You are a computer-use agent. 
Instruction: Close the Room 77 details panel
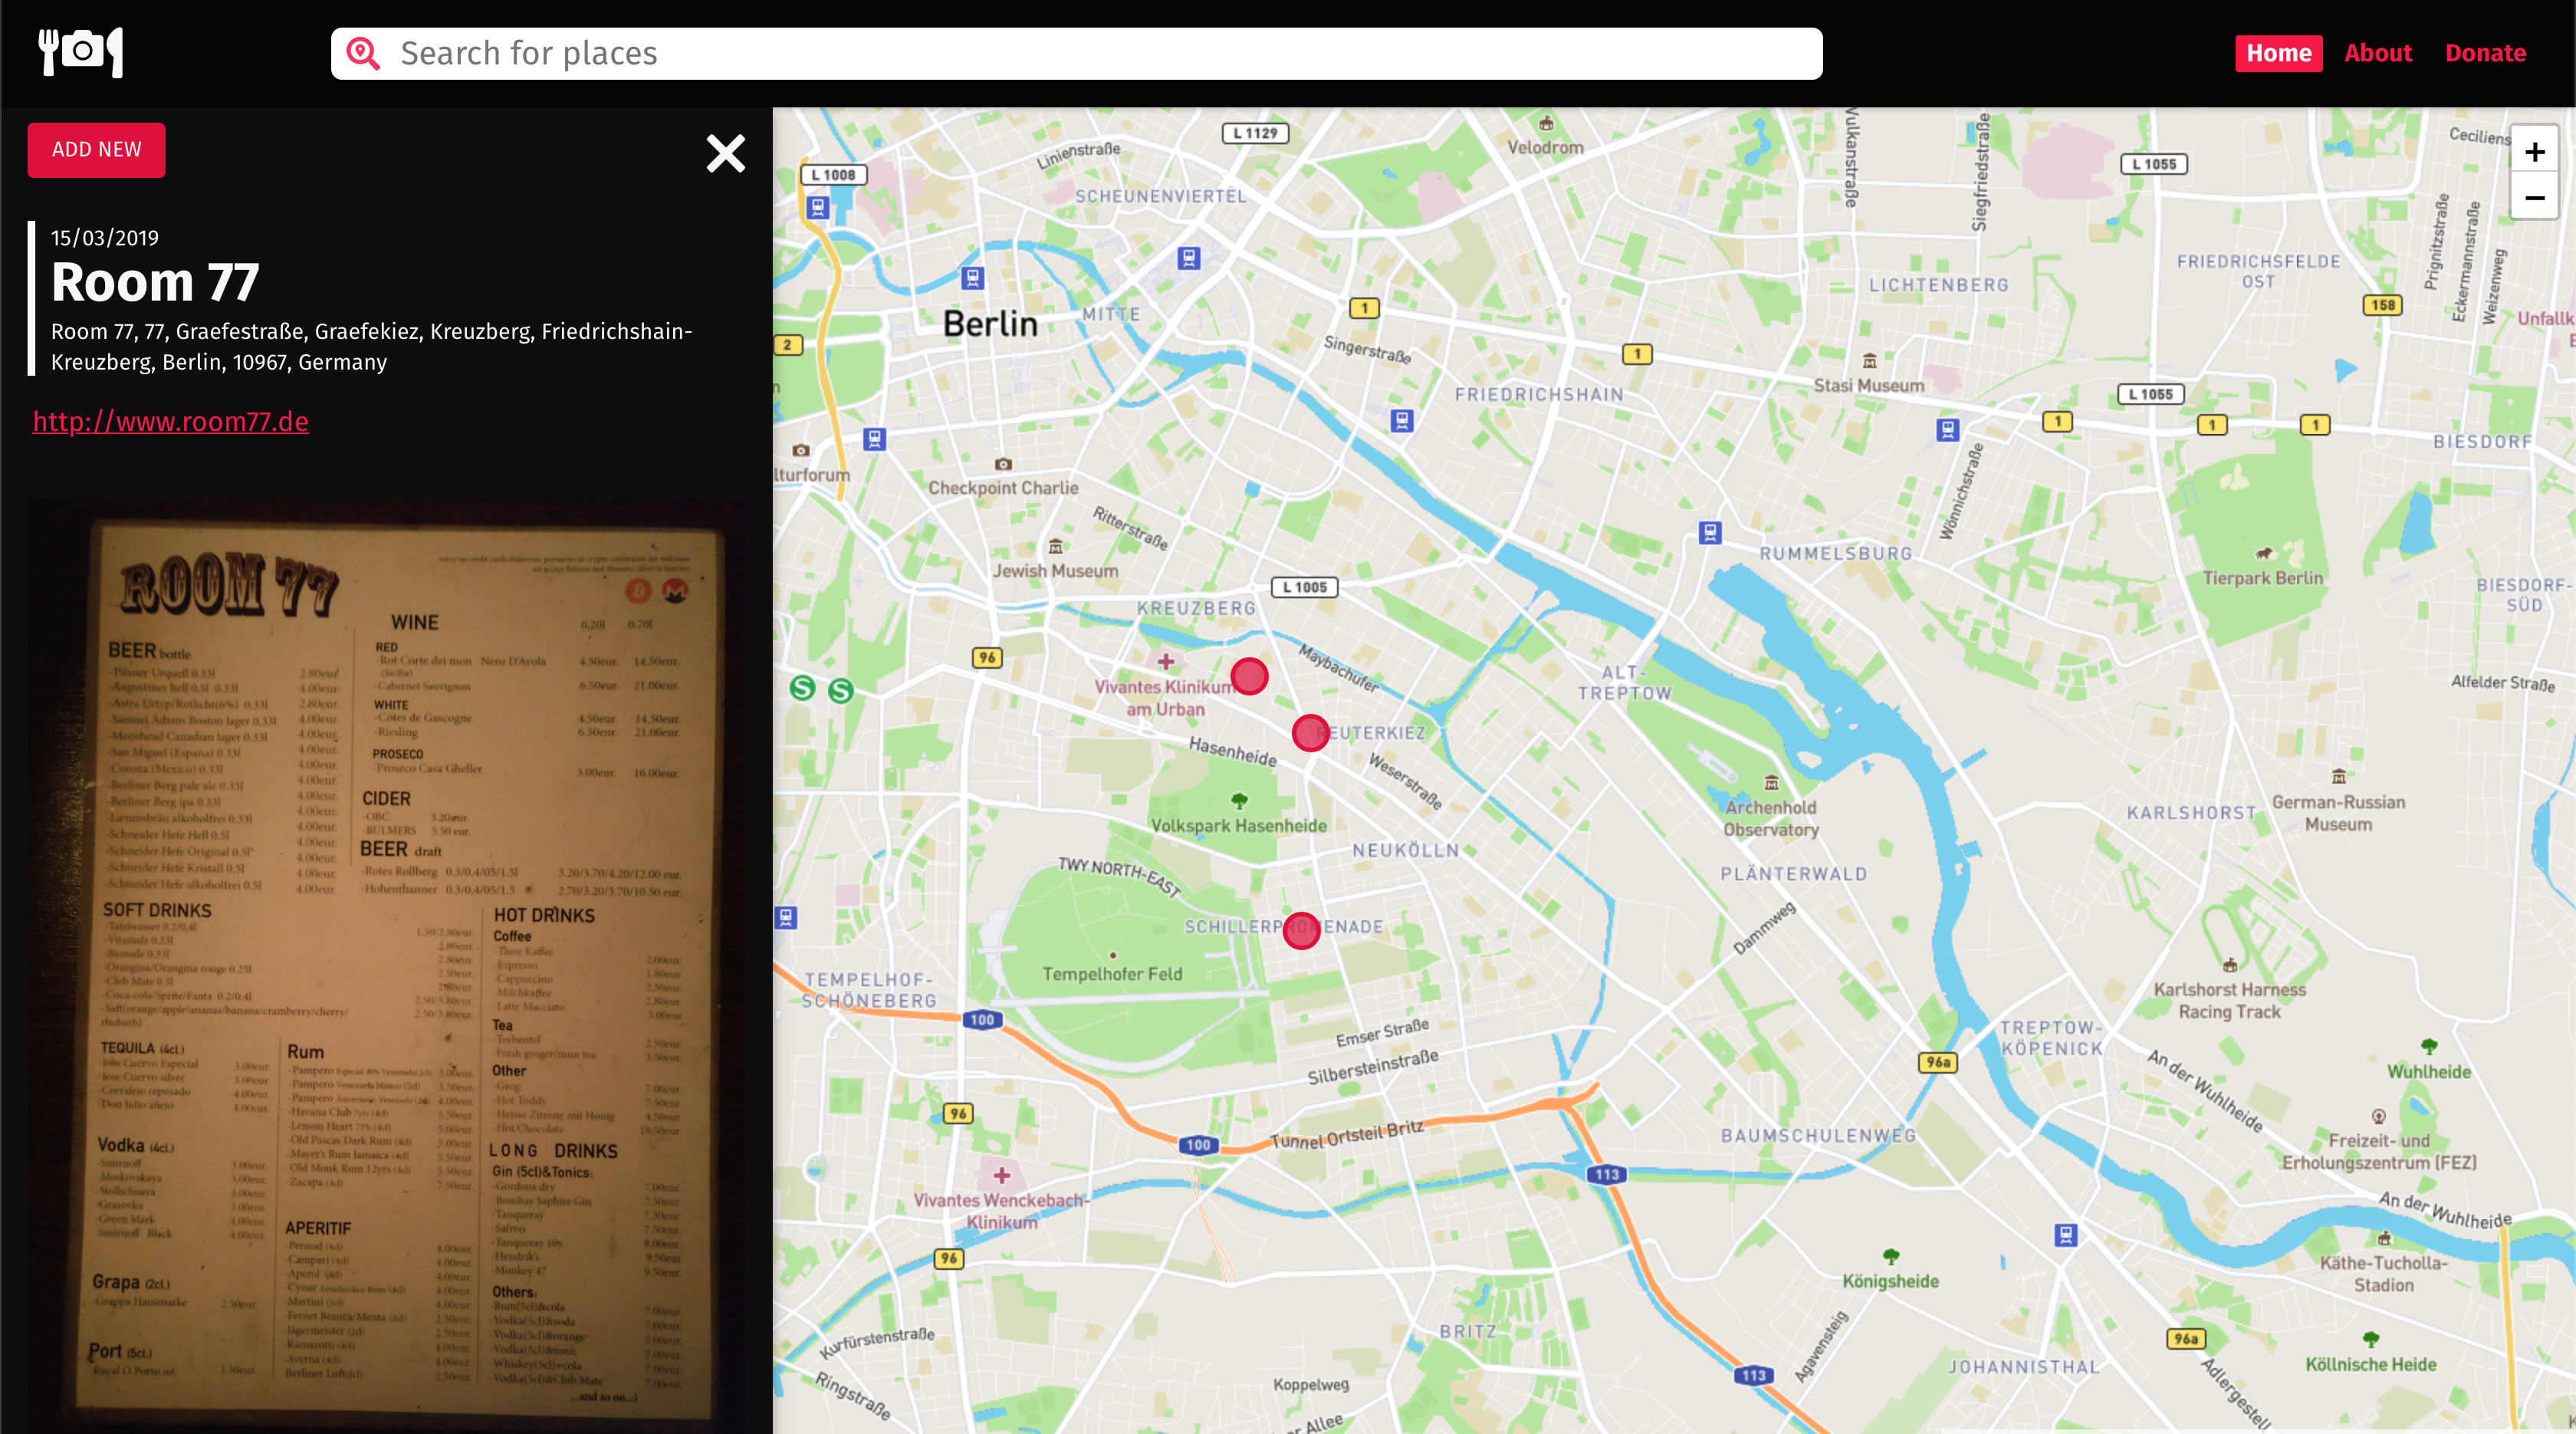[725, 153]
